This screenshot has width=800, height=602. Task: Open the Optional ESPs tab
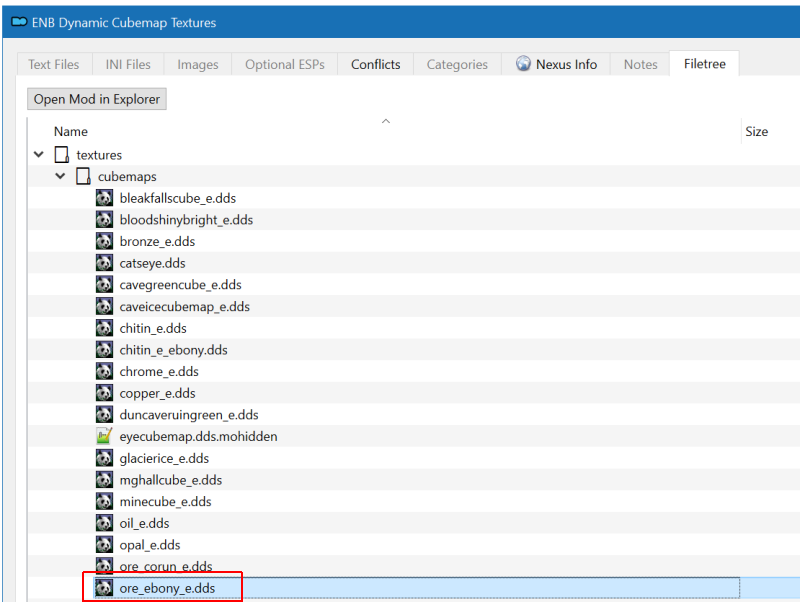coord(285,65)
